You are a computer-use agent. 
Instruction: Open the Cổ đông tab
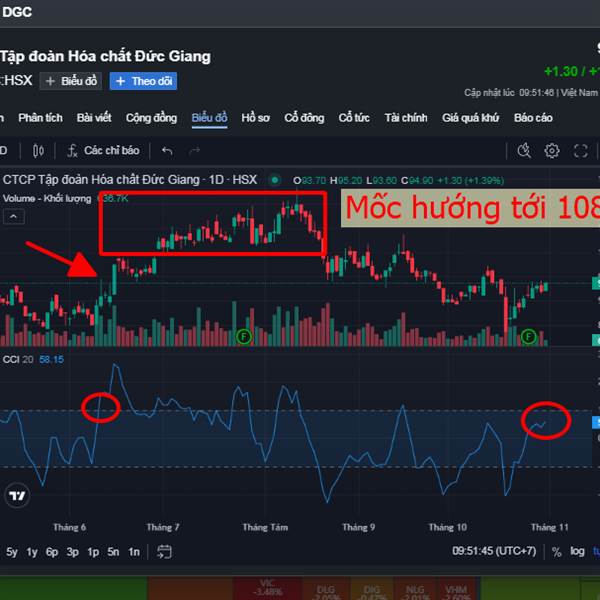pos(304,118)
